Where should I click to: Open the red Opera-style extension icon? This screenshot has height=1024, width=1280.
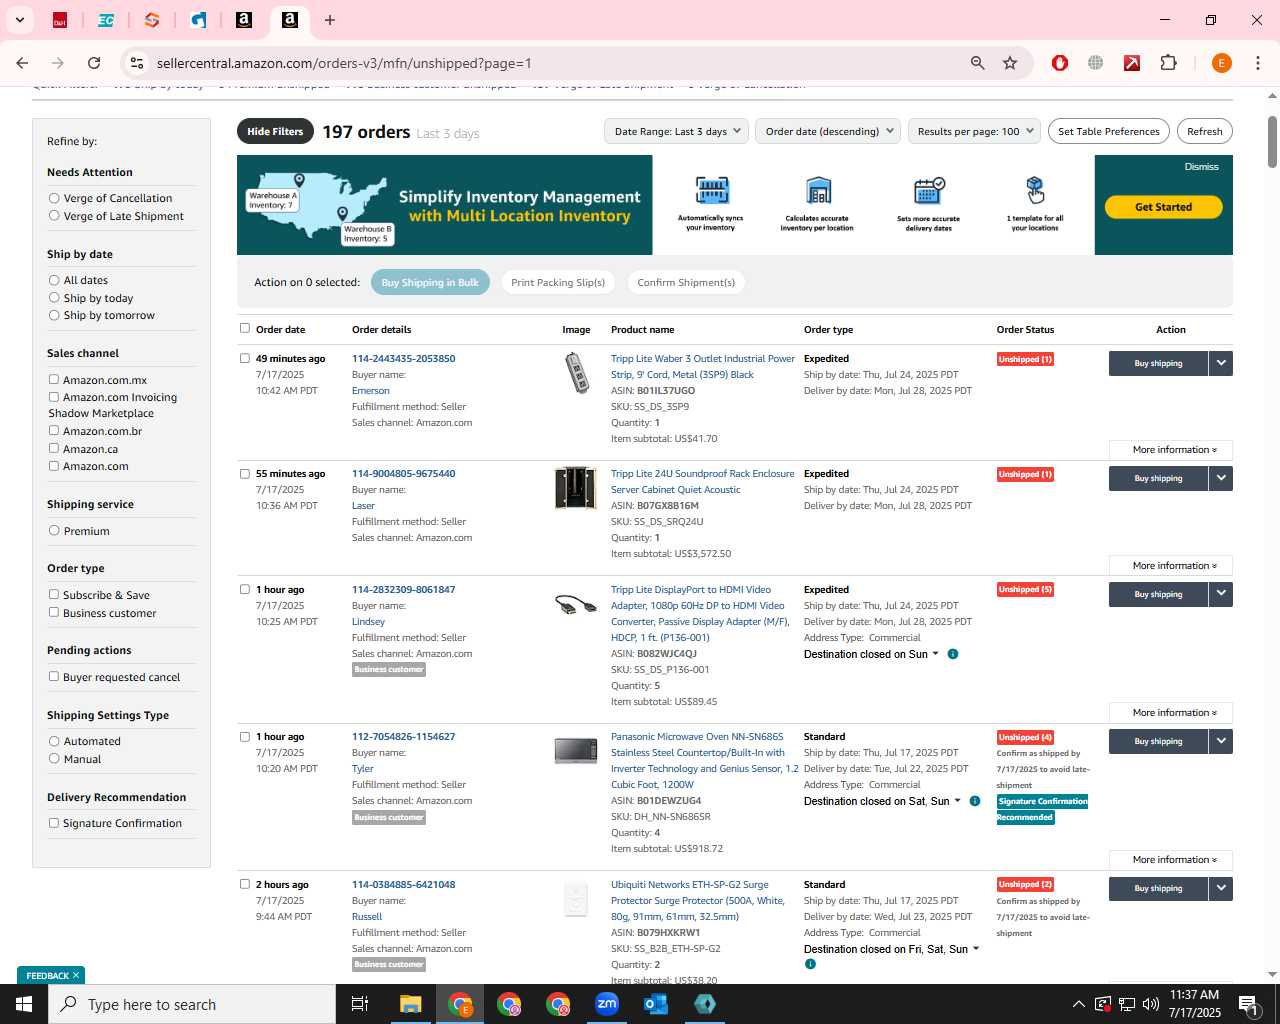(1060, 63)
